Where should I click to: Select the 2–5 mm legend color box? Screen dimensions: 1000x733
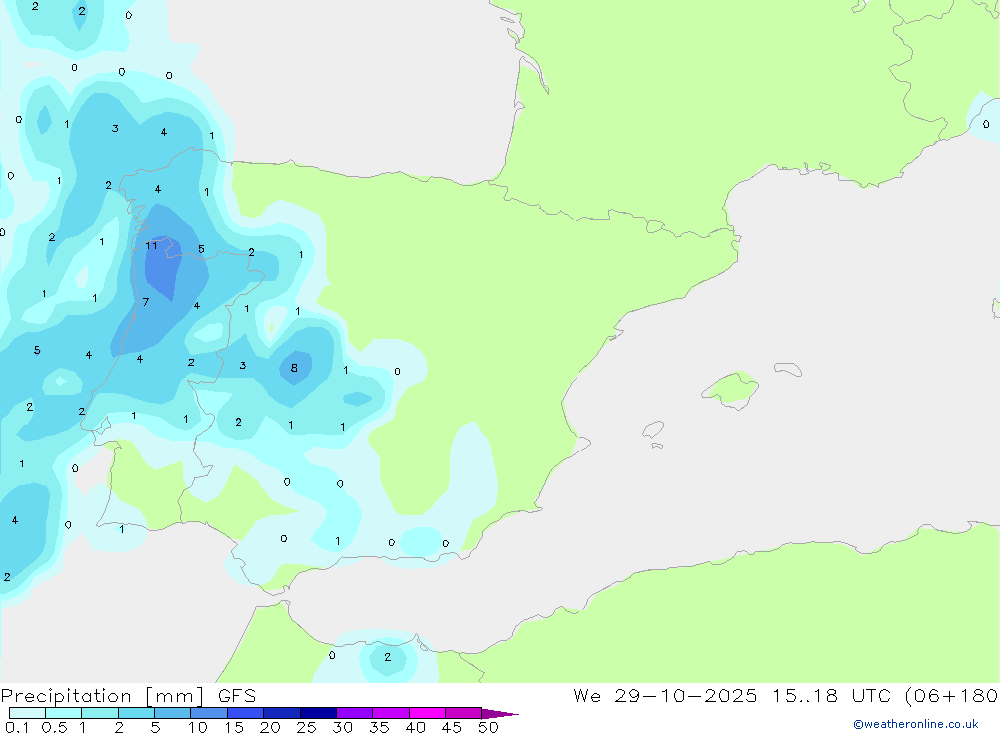click(136, 713)
